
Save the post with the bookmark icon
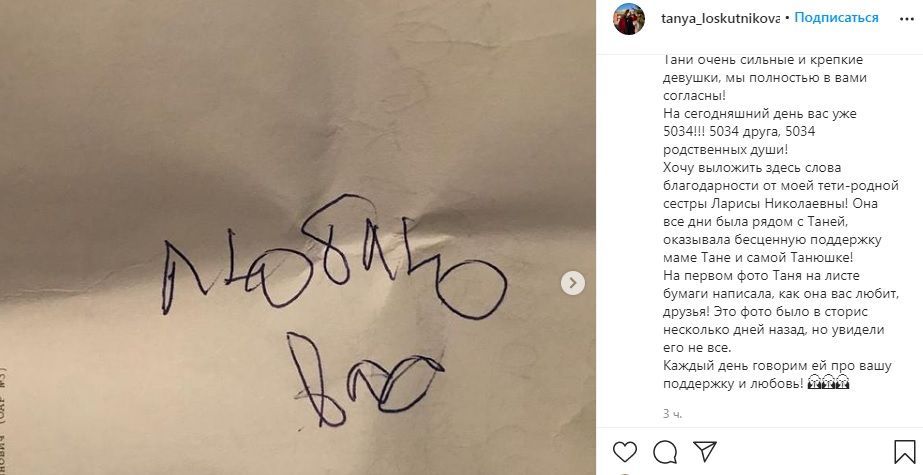pos(904,451)
